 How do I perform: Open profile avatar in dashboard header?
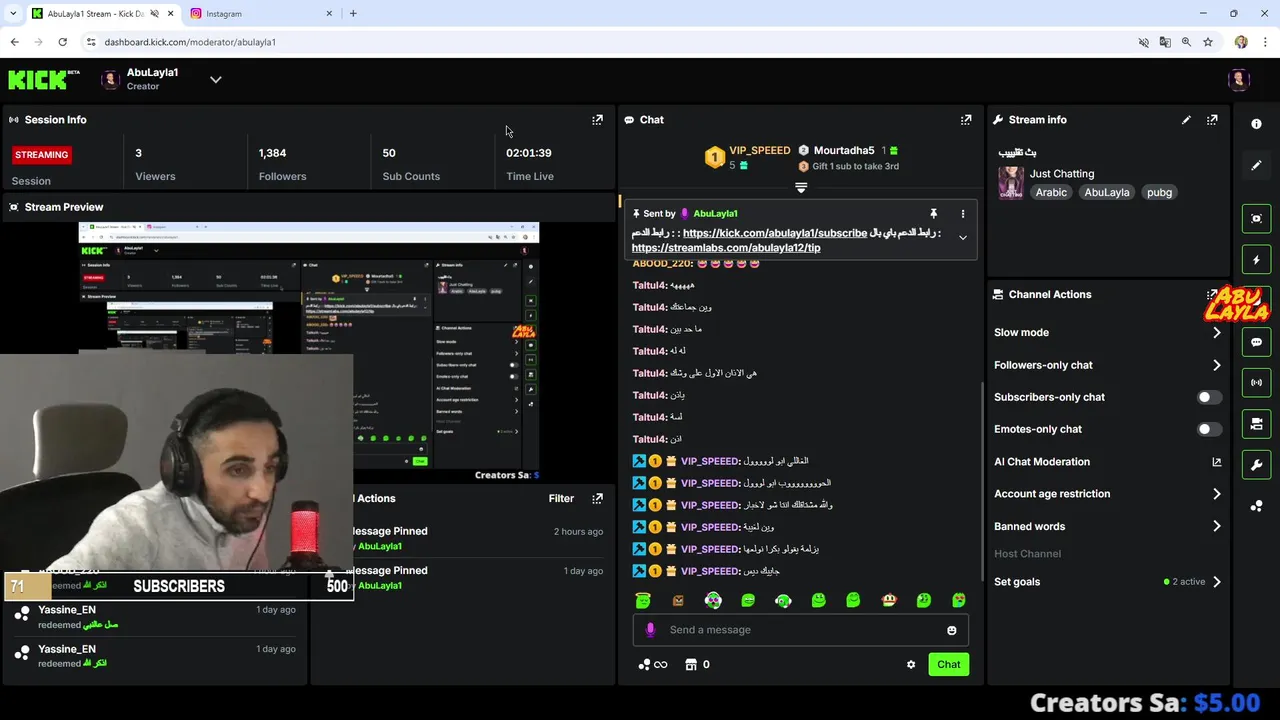tap(1239, 80)
